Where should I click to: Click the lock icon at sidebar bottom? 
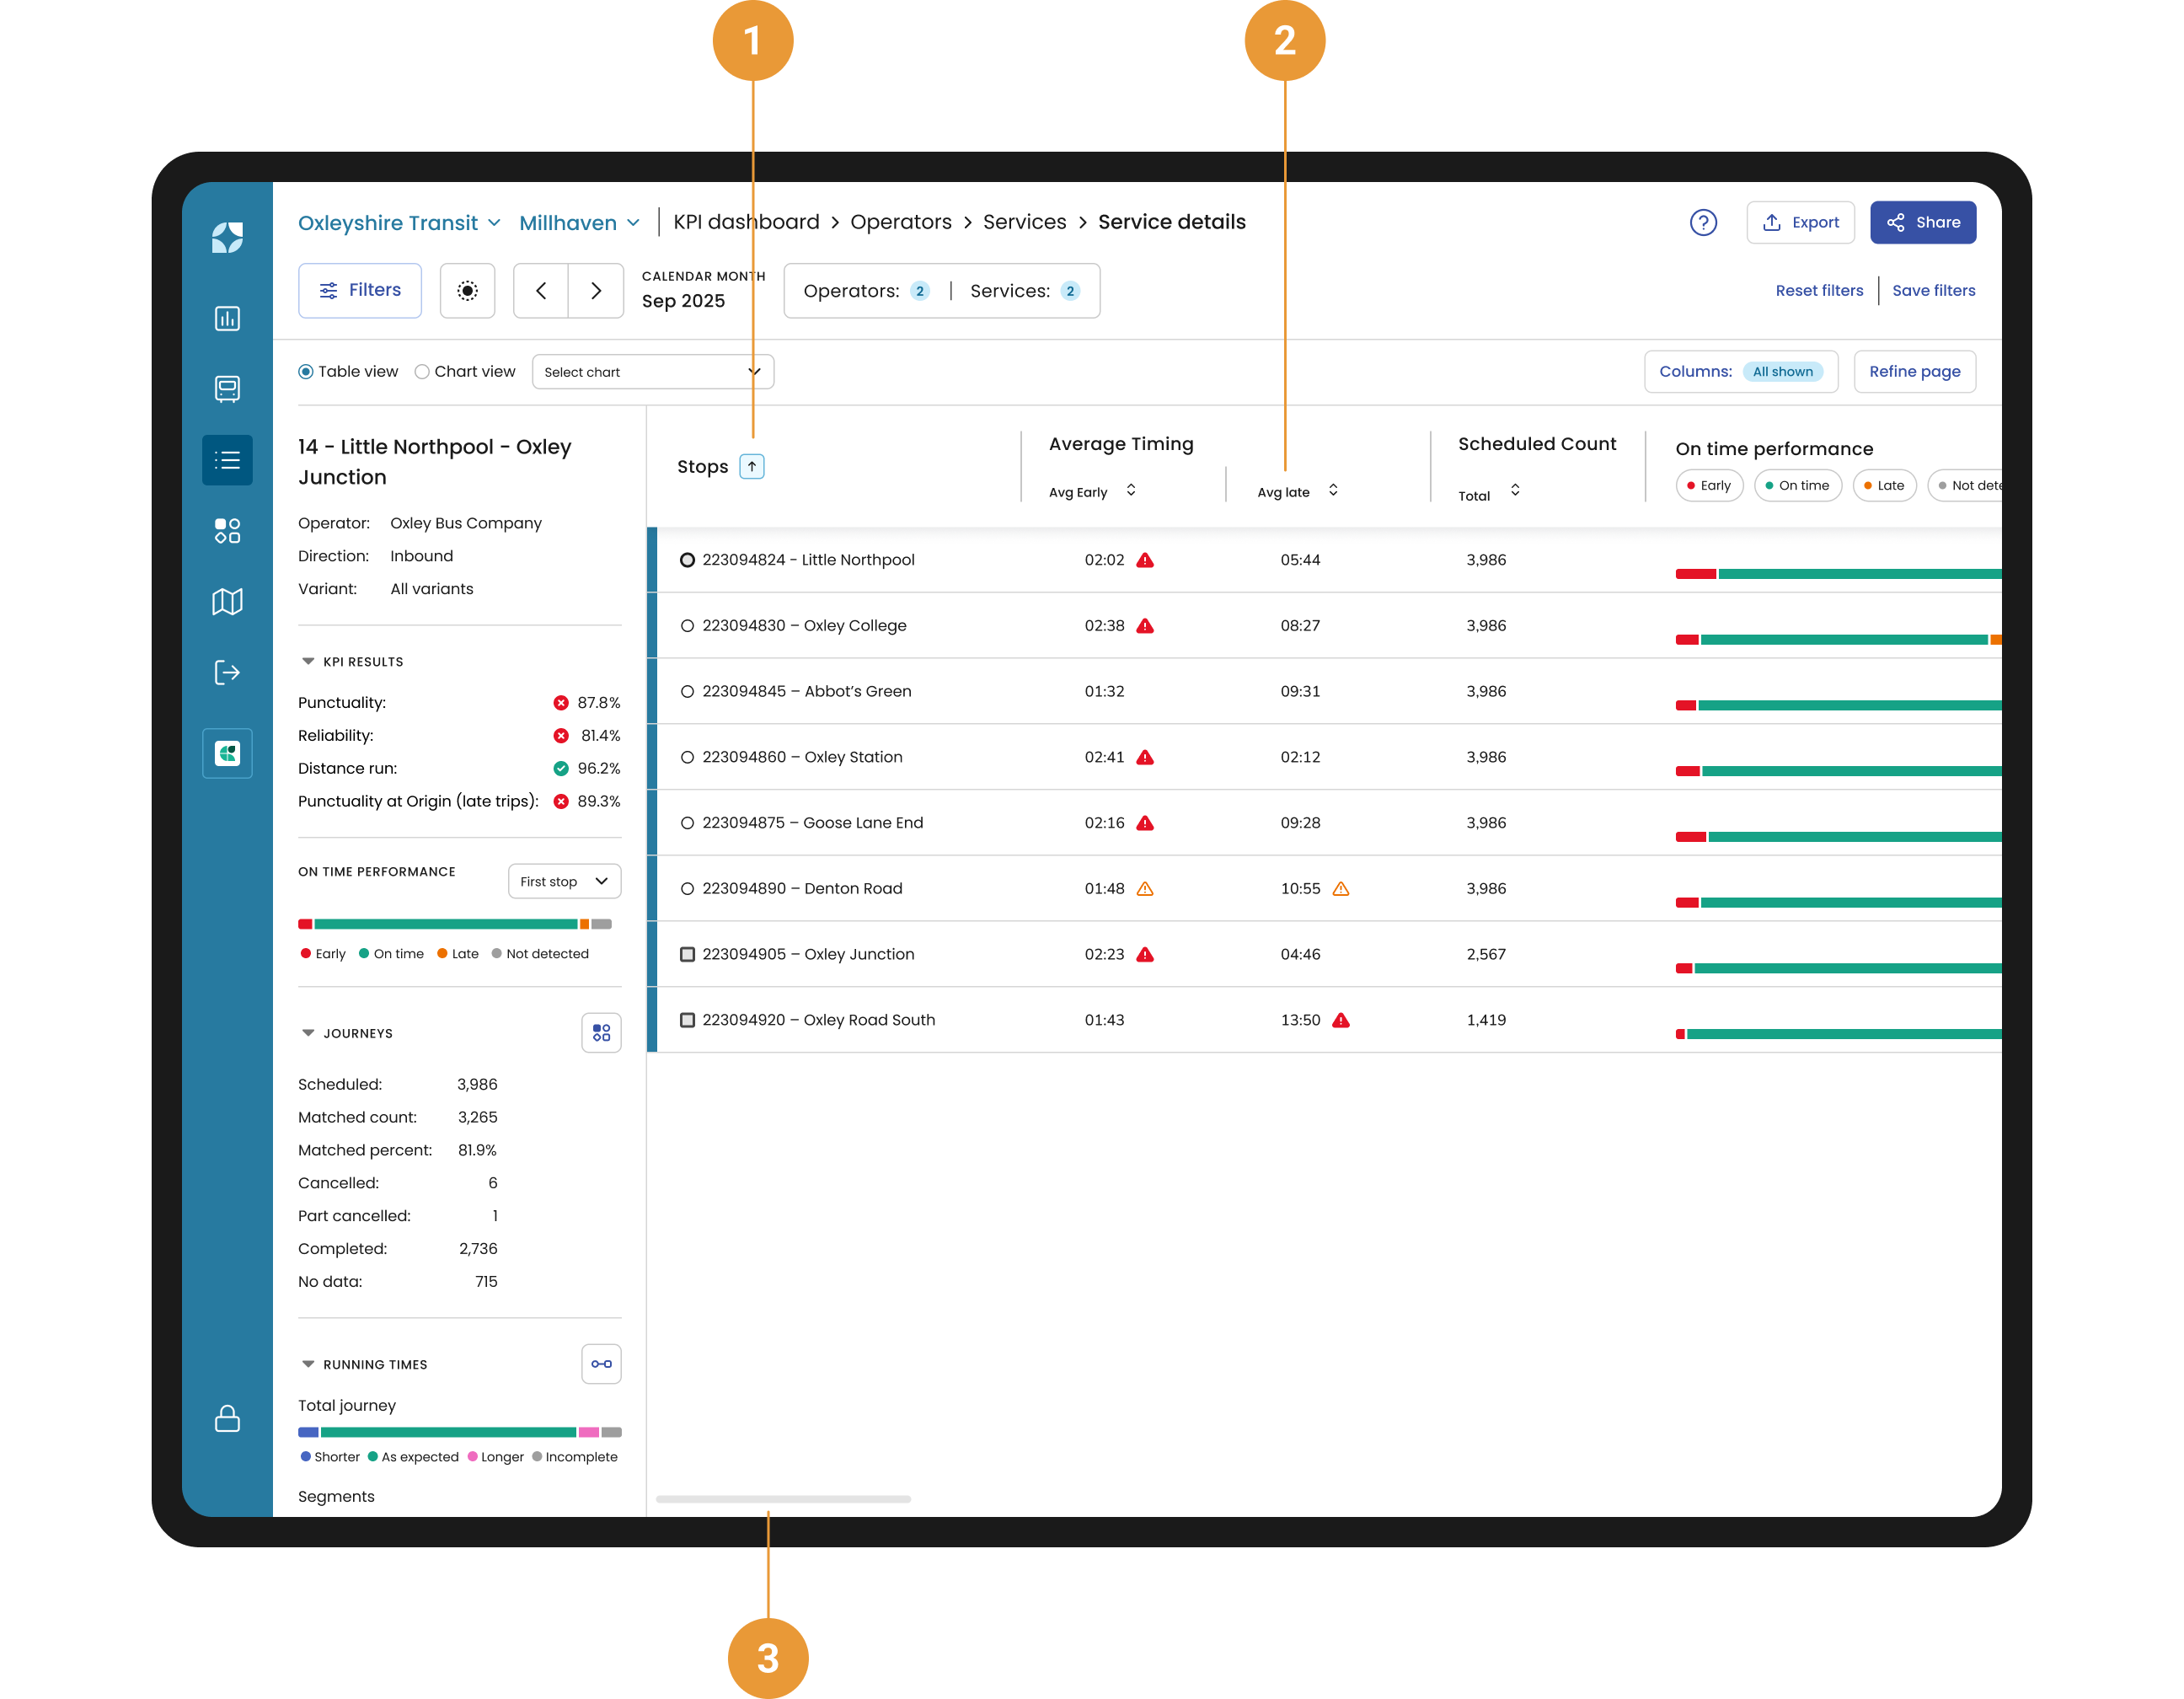(227, 1418)
